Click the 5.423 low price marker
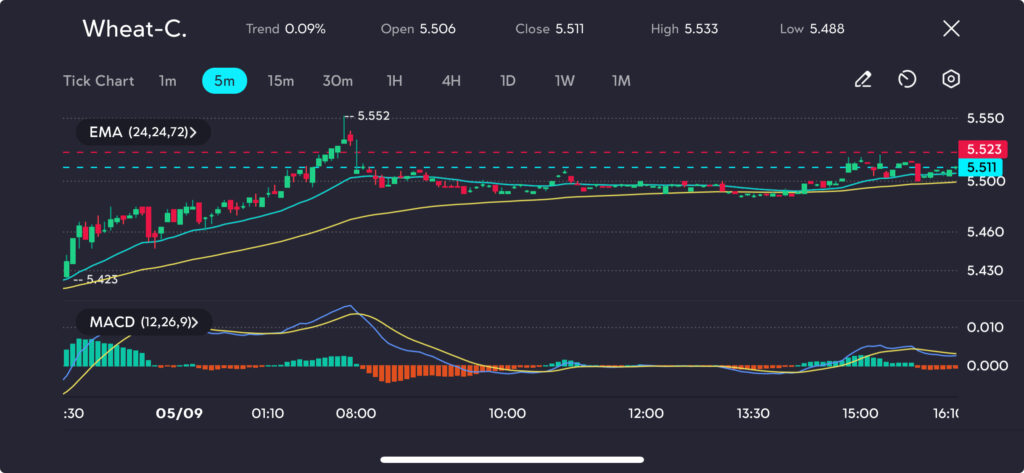 pyautogui.click(x=100, y=280)
